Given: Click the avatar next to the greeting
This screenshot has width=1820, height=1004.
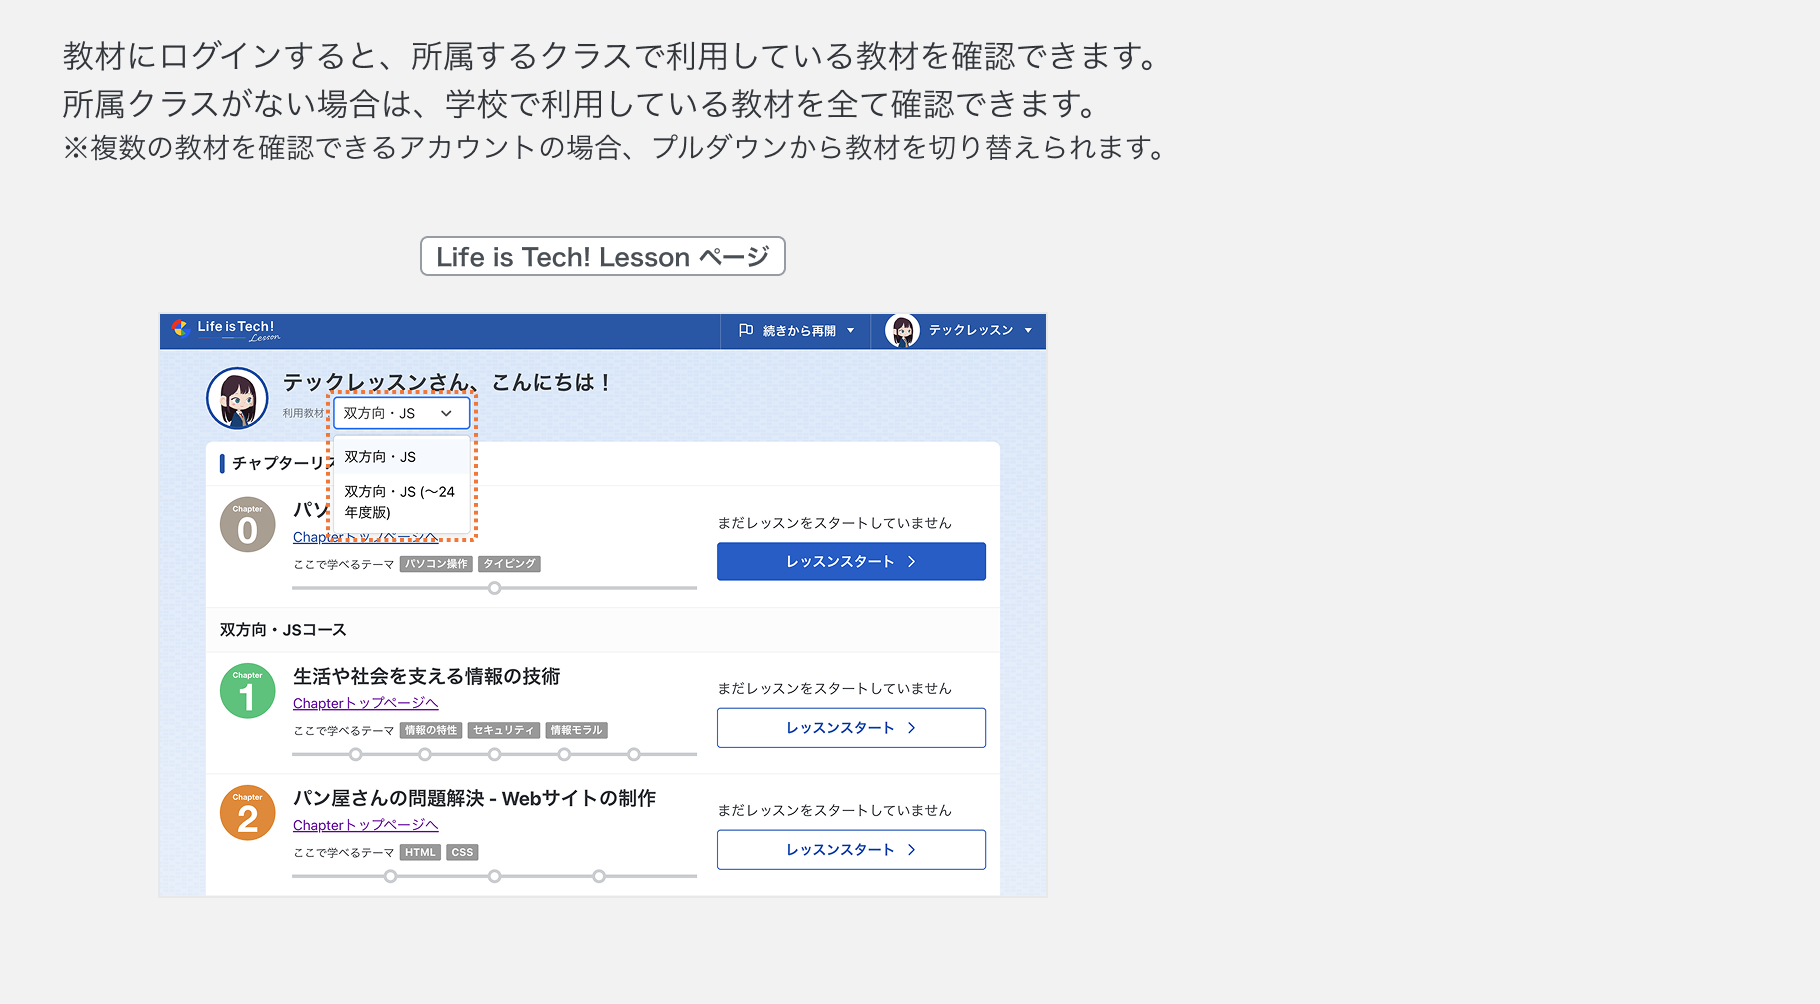Looking at the screenshot, I should (x=238, y=397).
